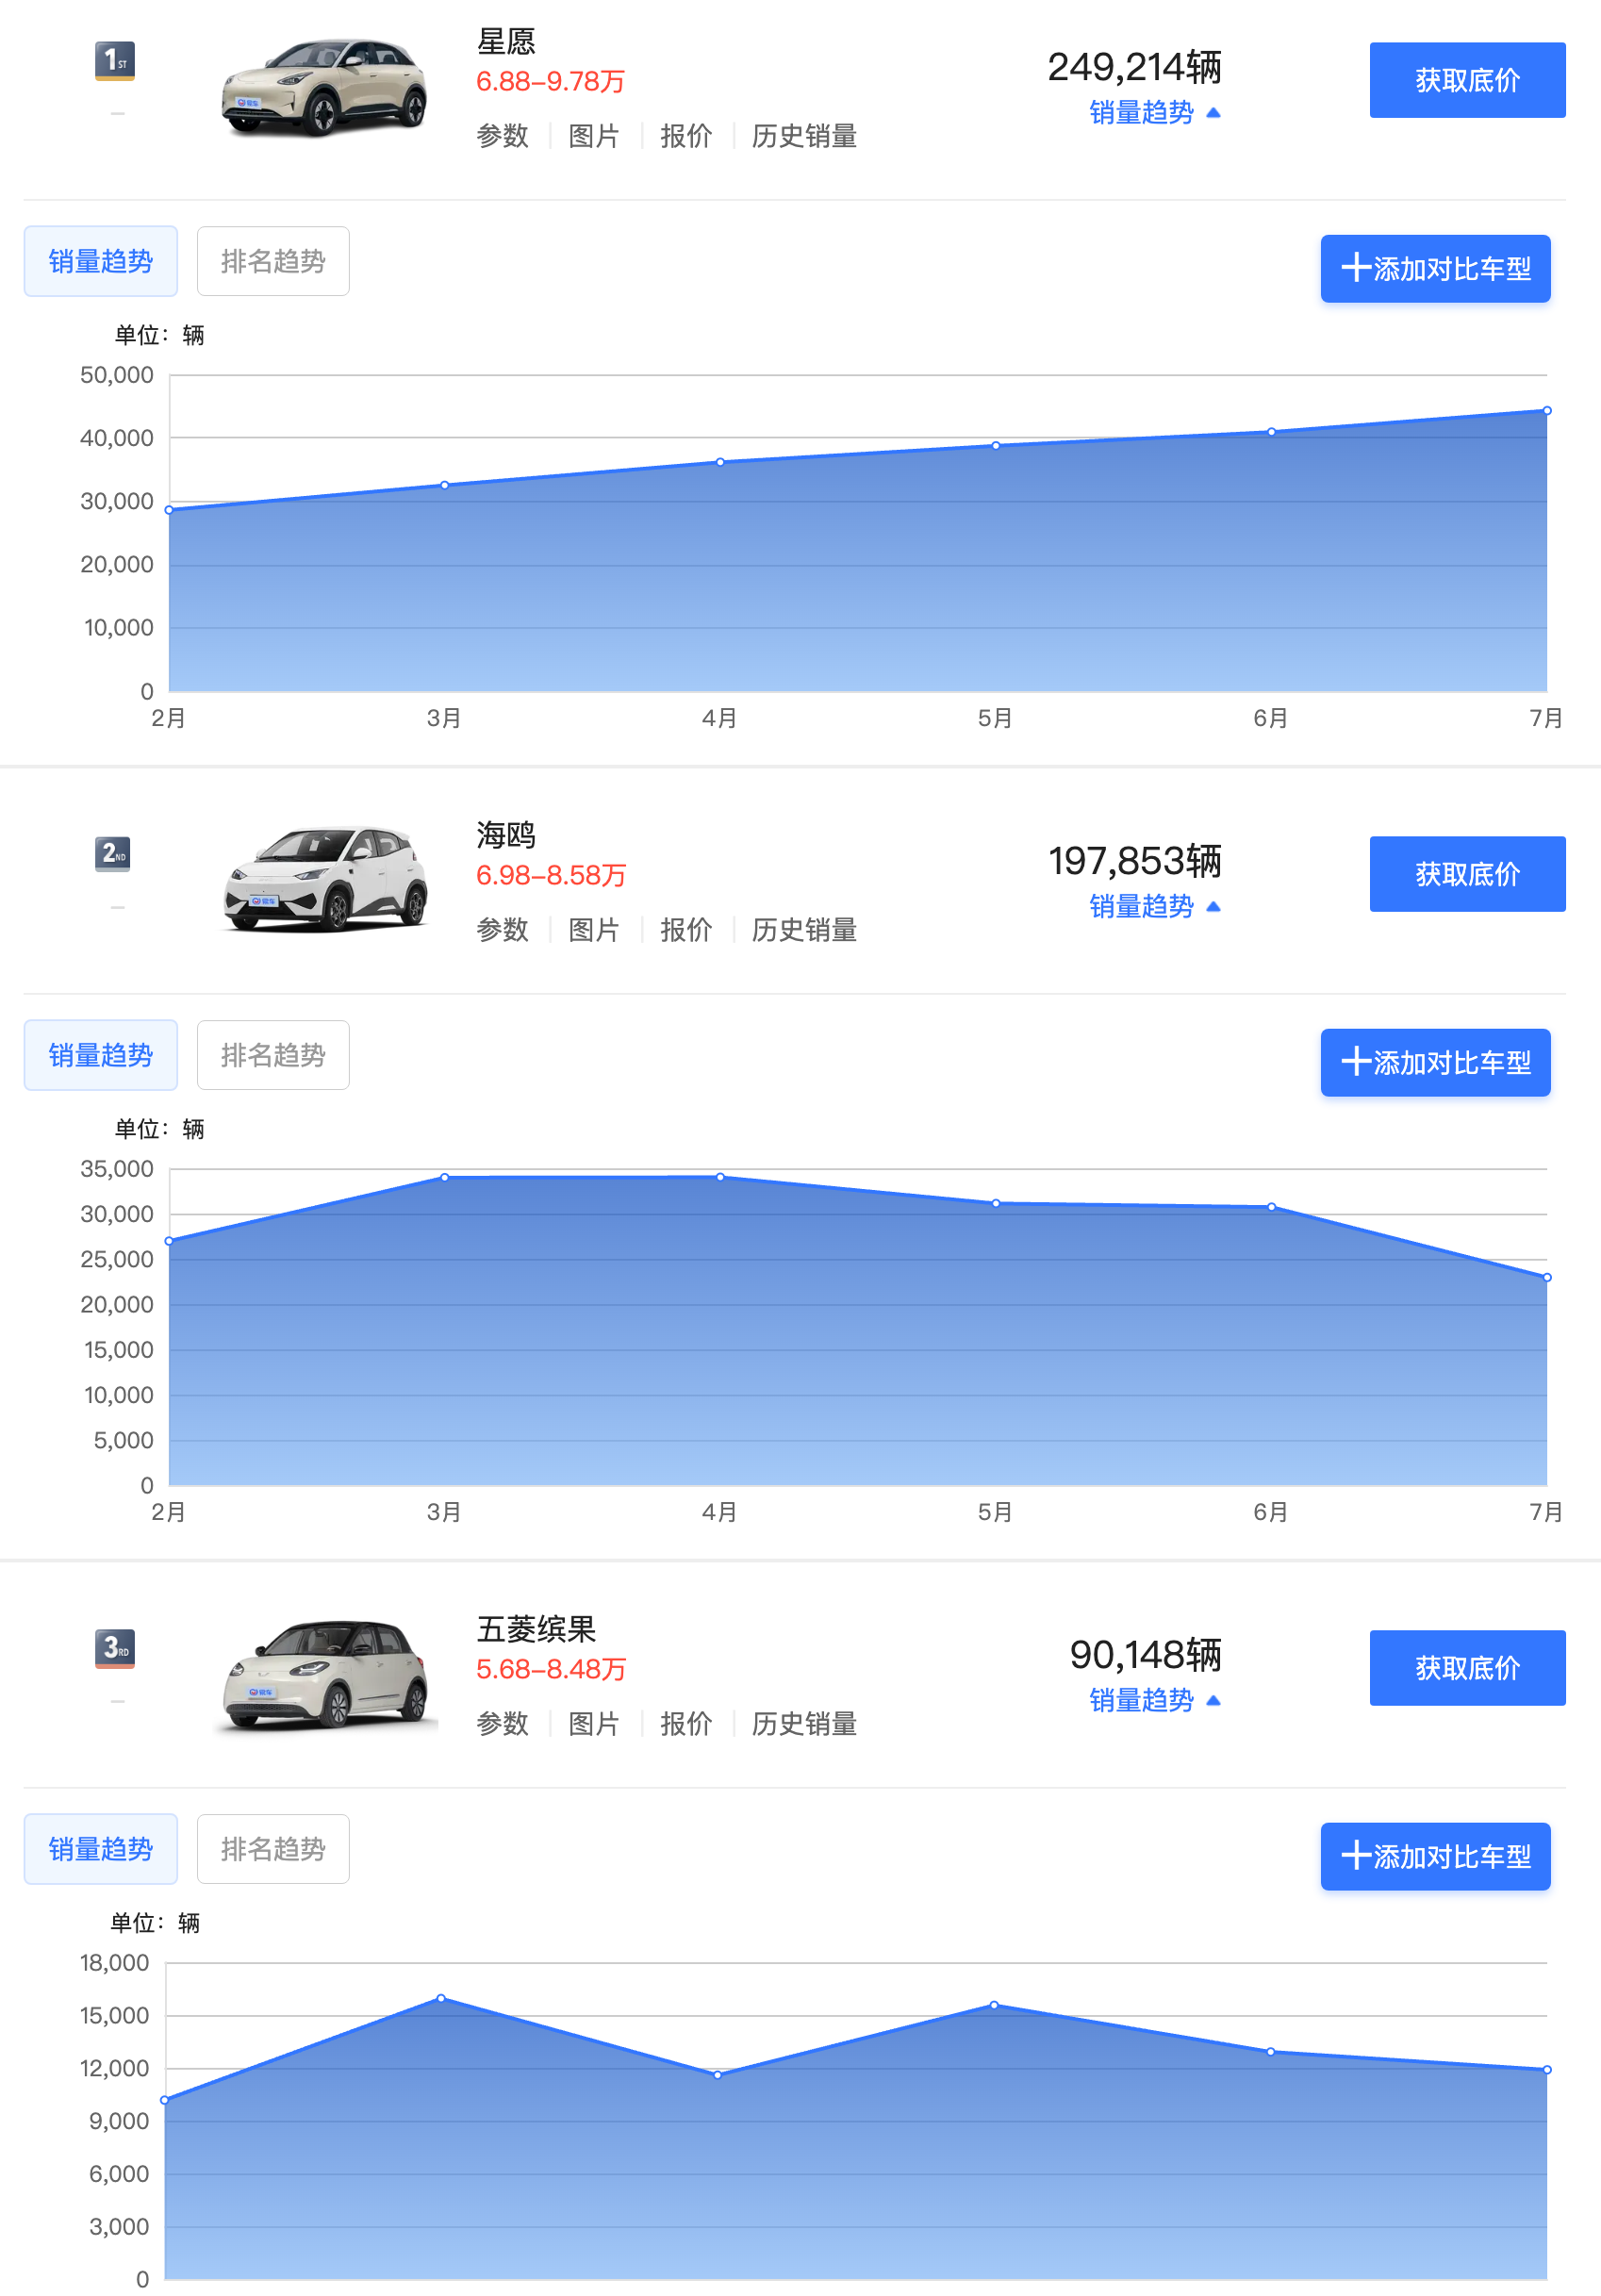Click 获取底价 button for 海鸥
This screenshot has height=2296, width=1601.
tap(1466, 874)
